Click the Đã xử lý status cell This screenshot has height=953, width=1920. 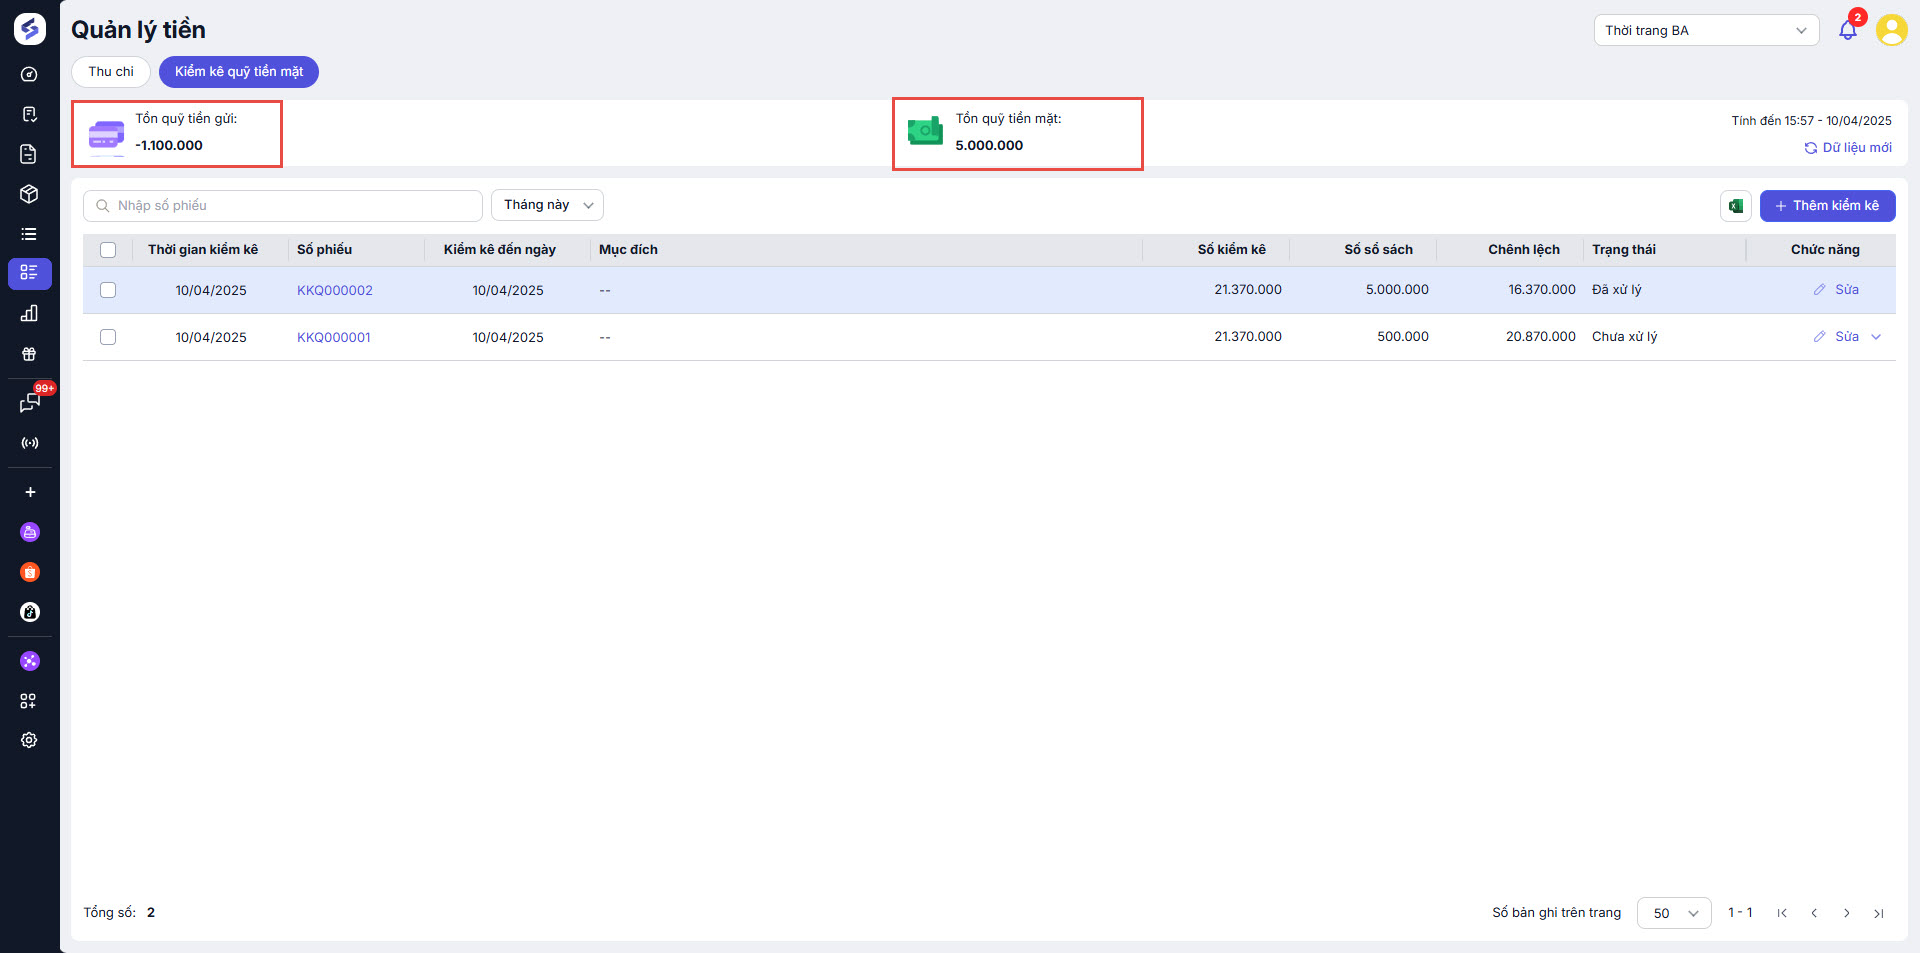pyautogui.click(x=1617, y=290)
